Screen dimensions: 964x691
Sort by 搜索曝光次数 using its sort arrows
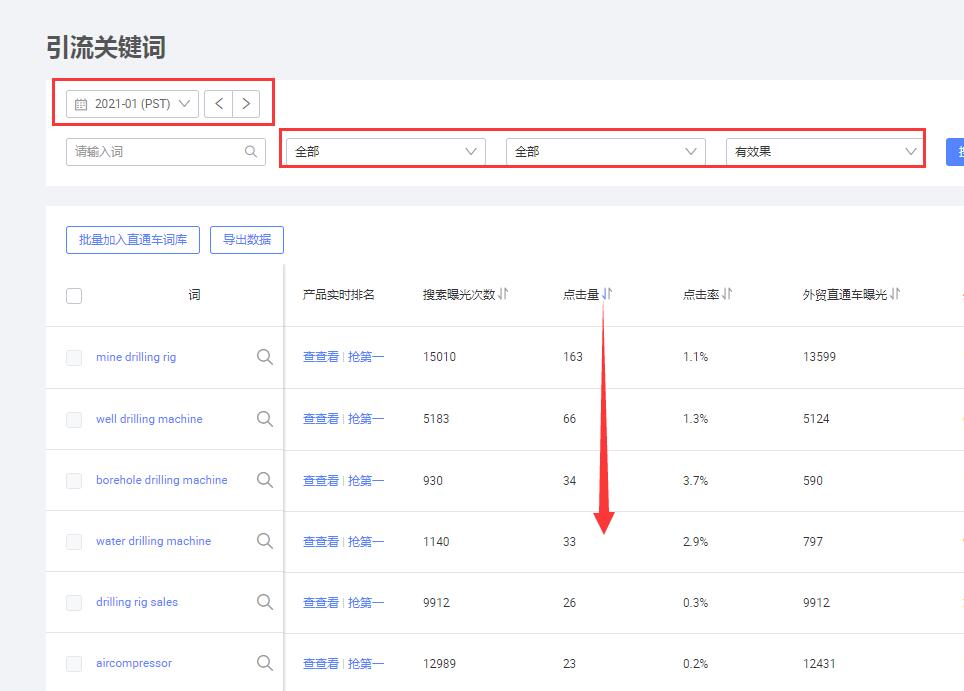pyautogui.click(x=503, y=294)
